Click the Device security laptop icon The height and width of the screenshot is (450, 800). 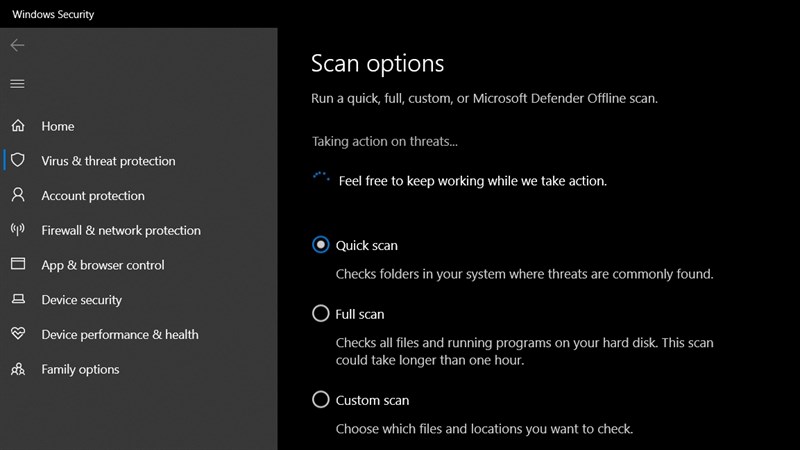[17, 300]
